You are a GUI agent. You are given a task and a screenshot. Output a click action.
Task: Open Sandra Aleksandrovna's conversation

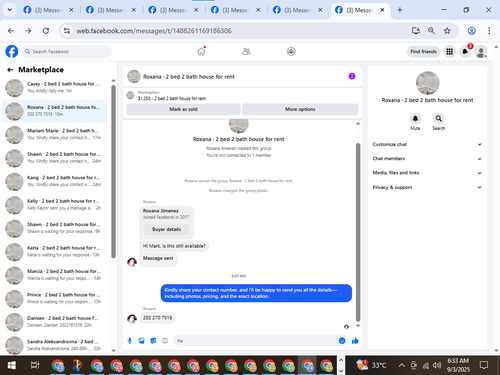point(55,345)
